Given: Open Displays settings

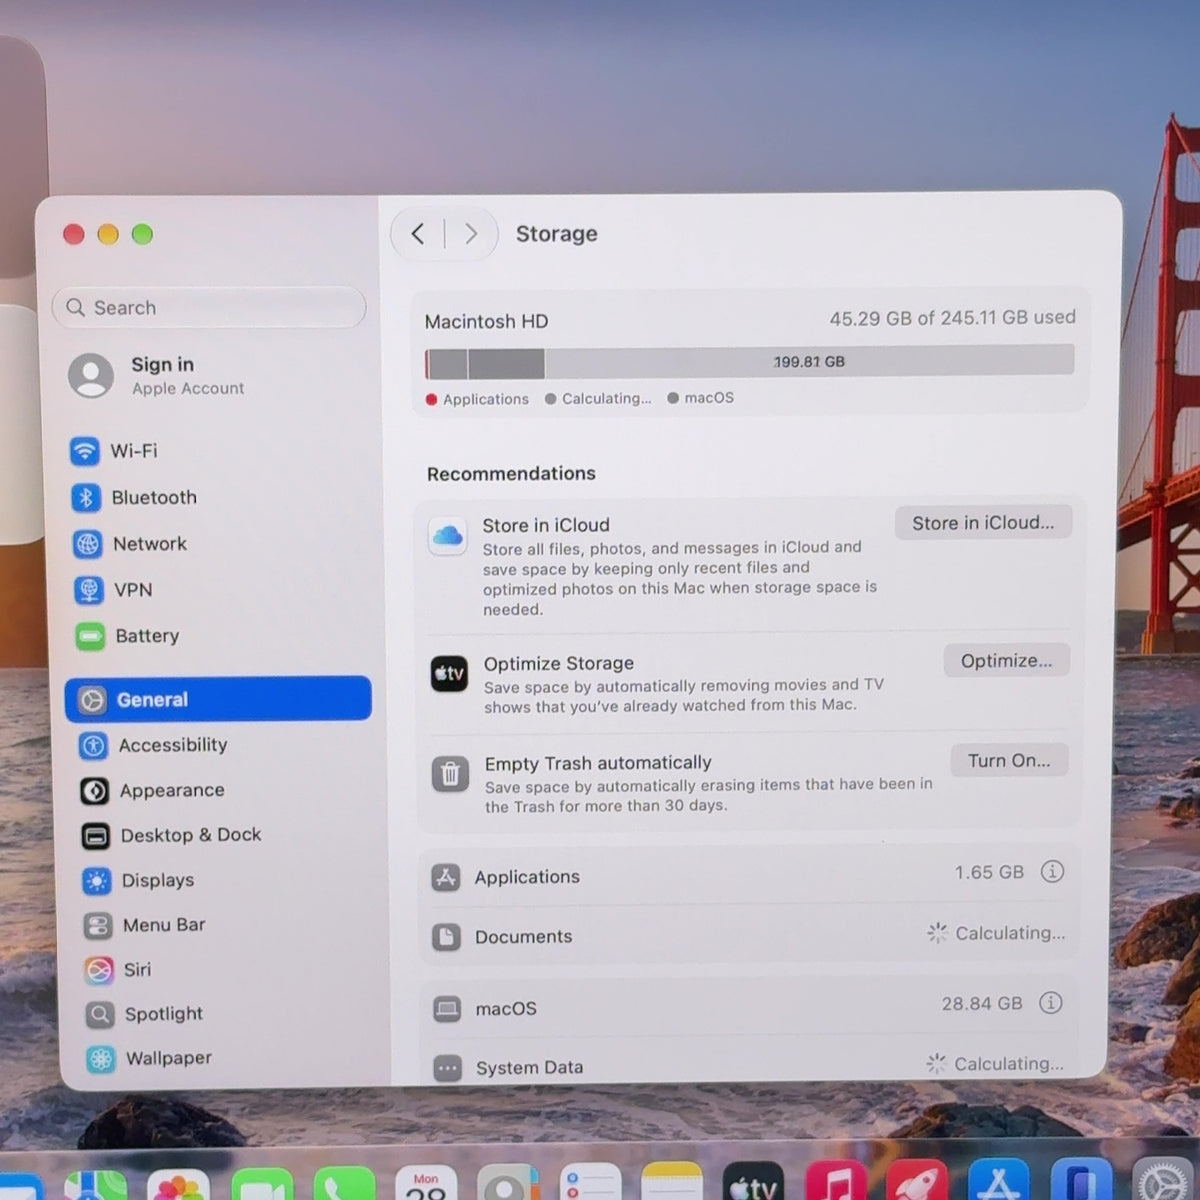Looking at the screenshot, I should (139, 880).
